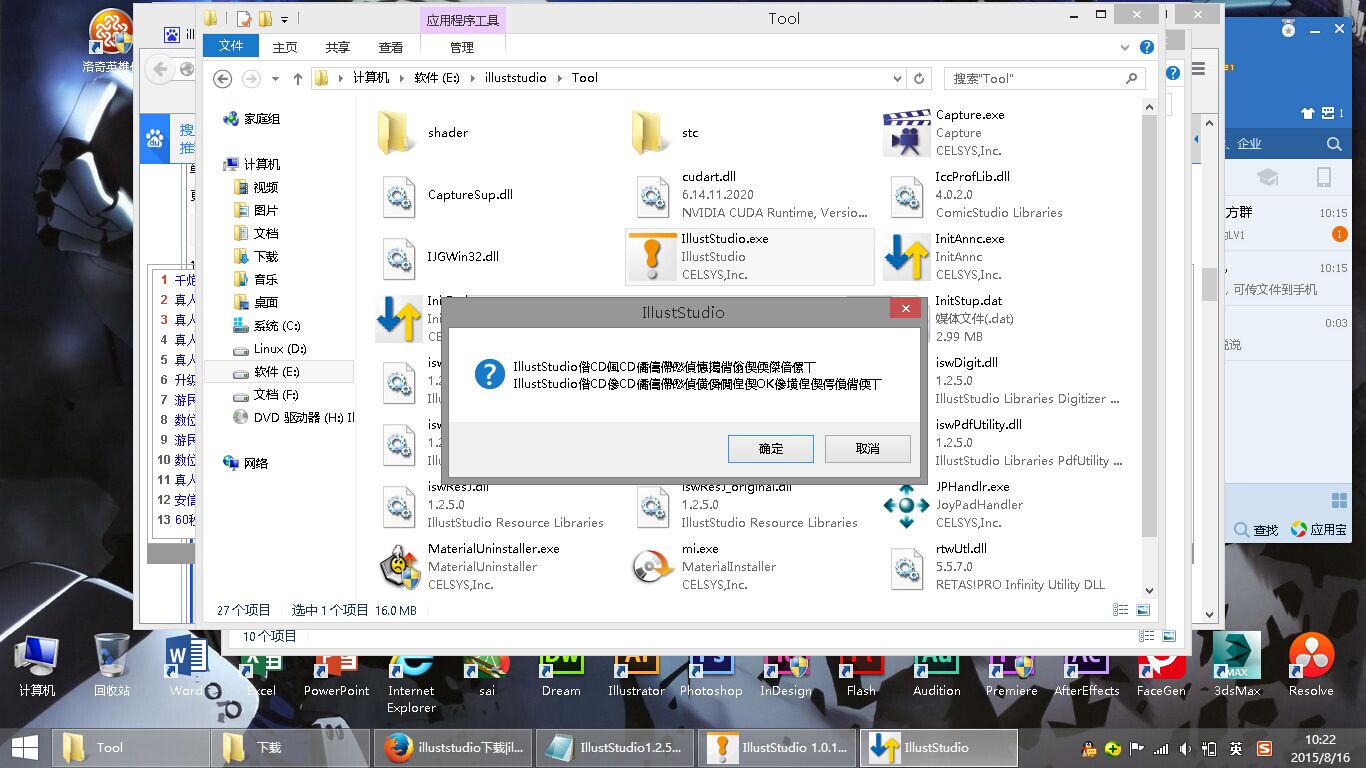Select the Capture.exe clapperboard icon
The image size is (1366, 768).
point(907,133)
